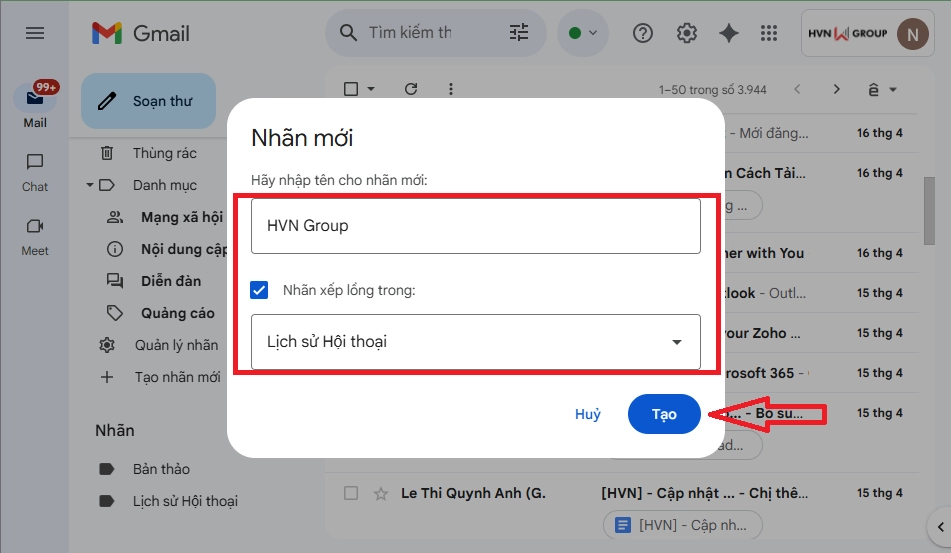The height and width of the screenshot is (553, 951).
Task: Click the search filter options icon
Action: (519, 33)
